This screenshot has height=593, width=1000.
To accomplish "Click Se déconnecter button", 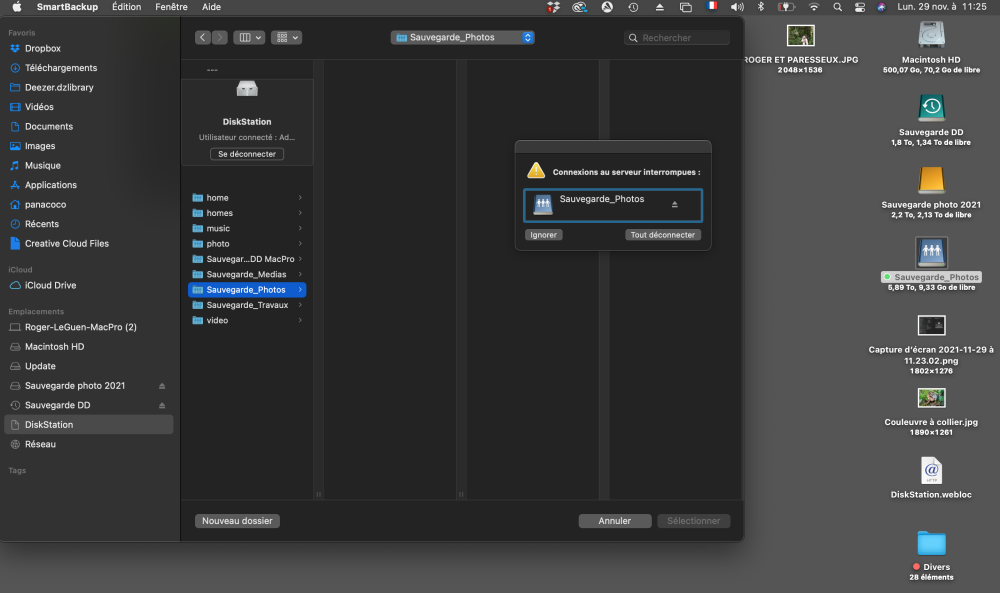I will click(x=247, y=154).
